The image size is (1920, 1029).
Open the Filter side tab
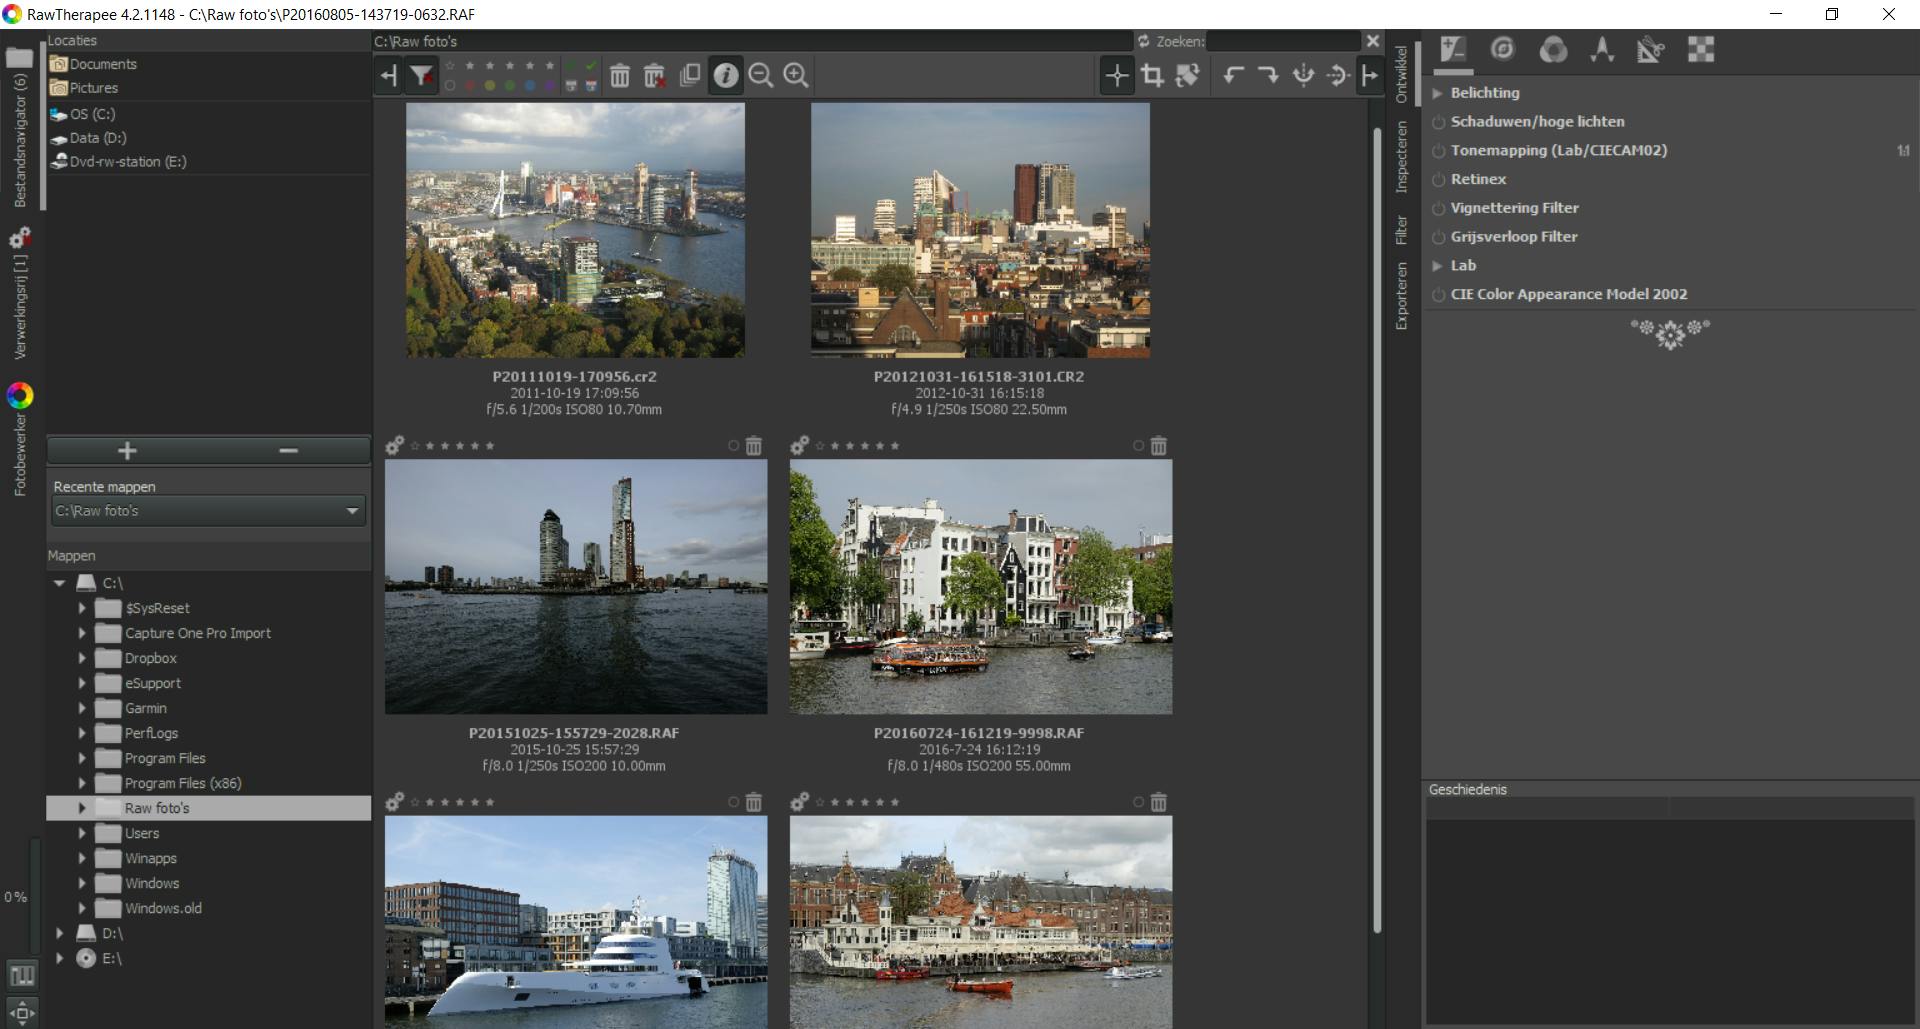coord(1401,230)
